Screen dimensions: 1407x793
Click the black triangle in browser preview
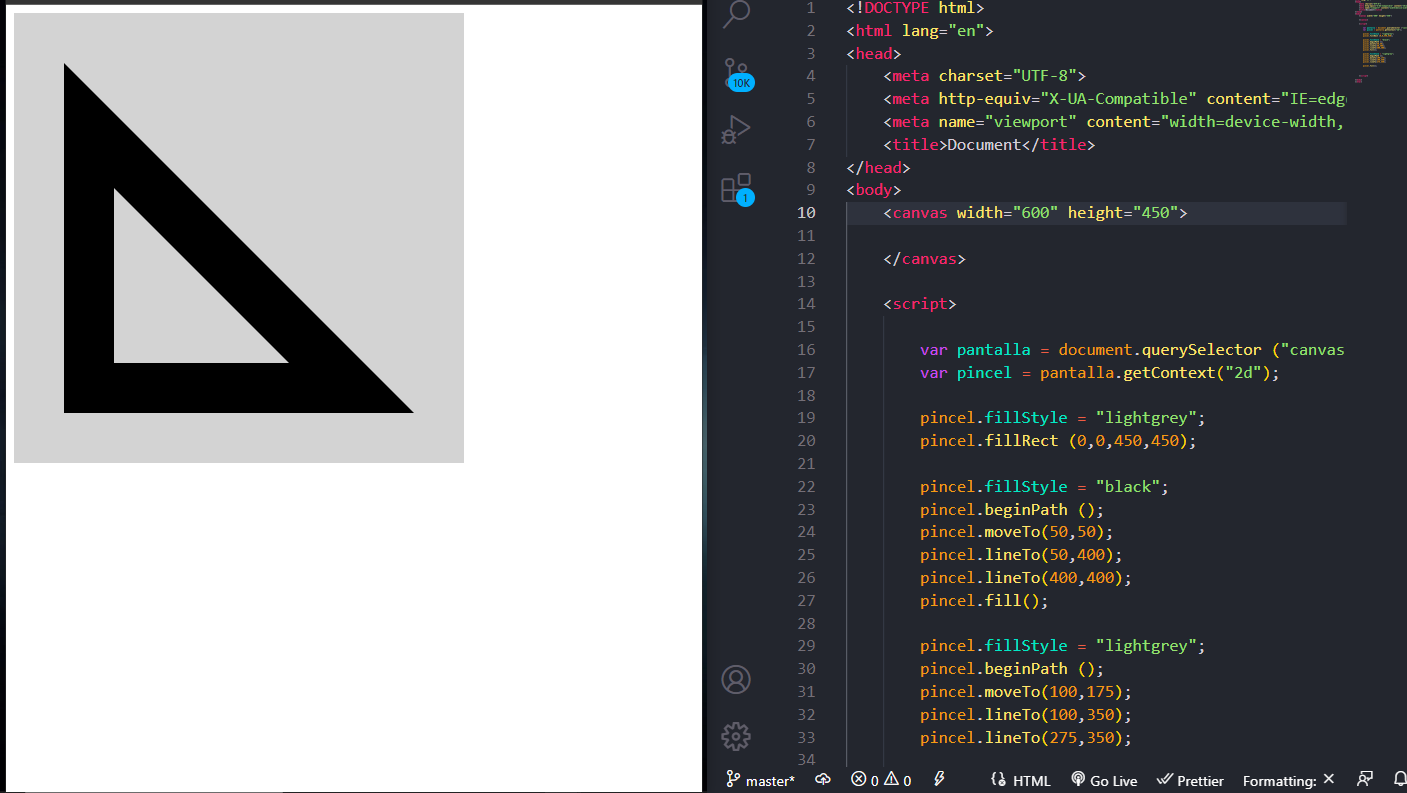[x=88, y=300]
